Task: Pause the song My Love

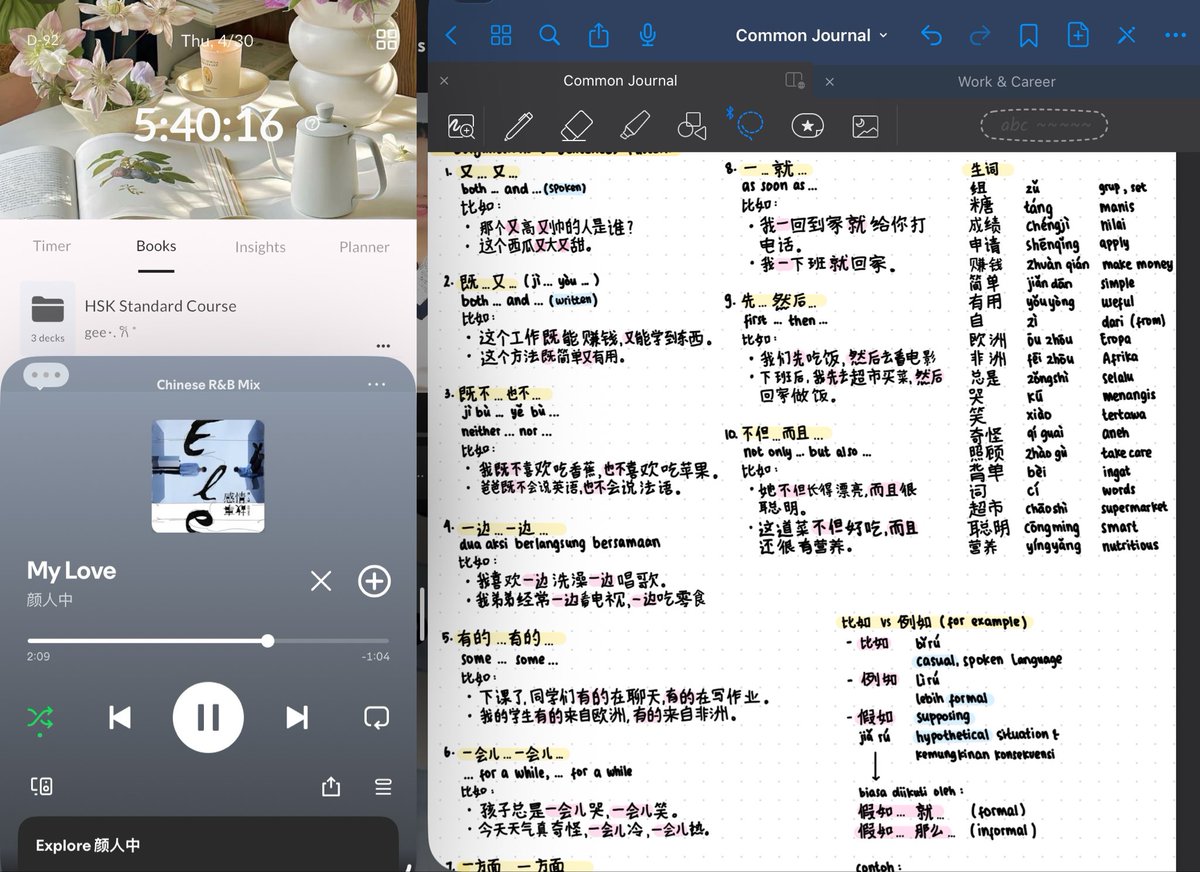Action: (208, 717)
